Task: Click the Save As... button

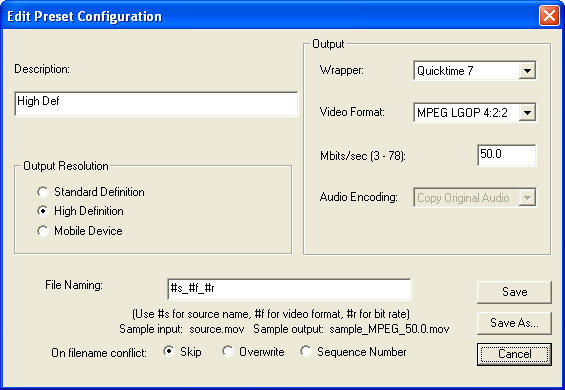Action: click(514, 323)
